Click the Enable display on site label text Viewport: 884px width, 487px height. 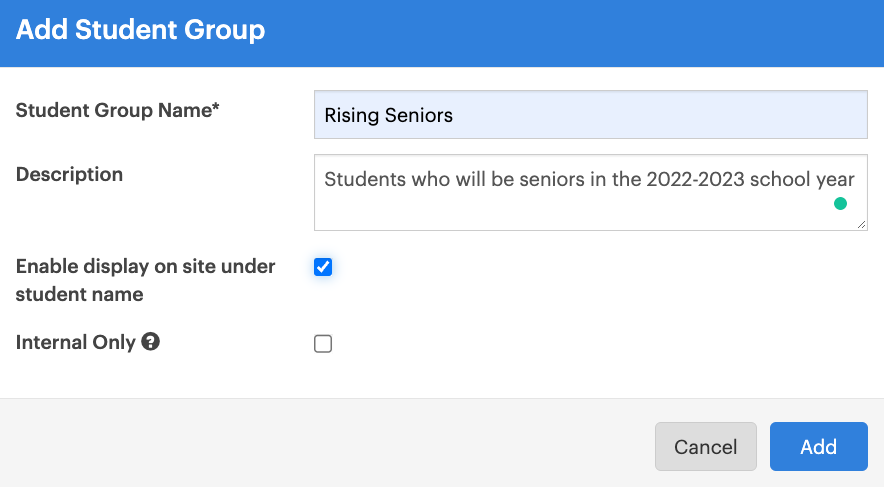click(x=145, y=280)
